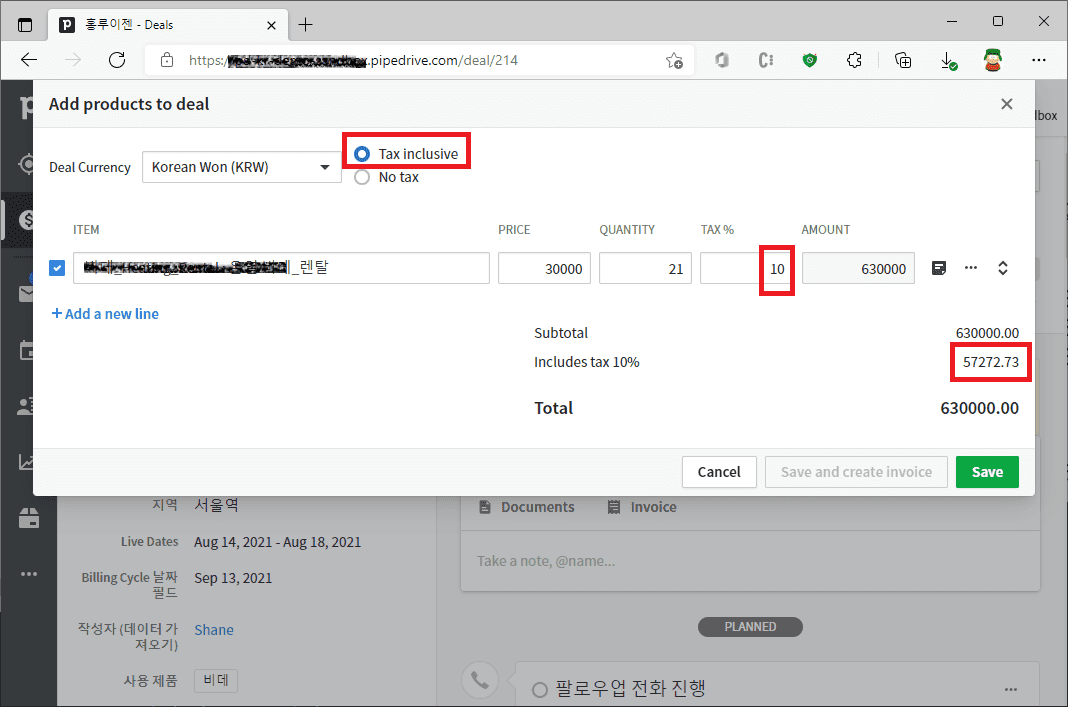Click the Quantity field showing 21
1068x707 pixels.
(x=645, y=268)
